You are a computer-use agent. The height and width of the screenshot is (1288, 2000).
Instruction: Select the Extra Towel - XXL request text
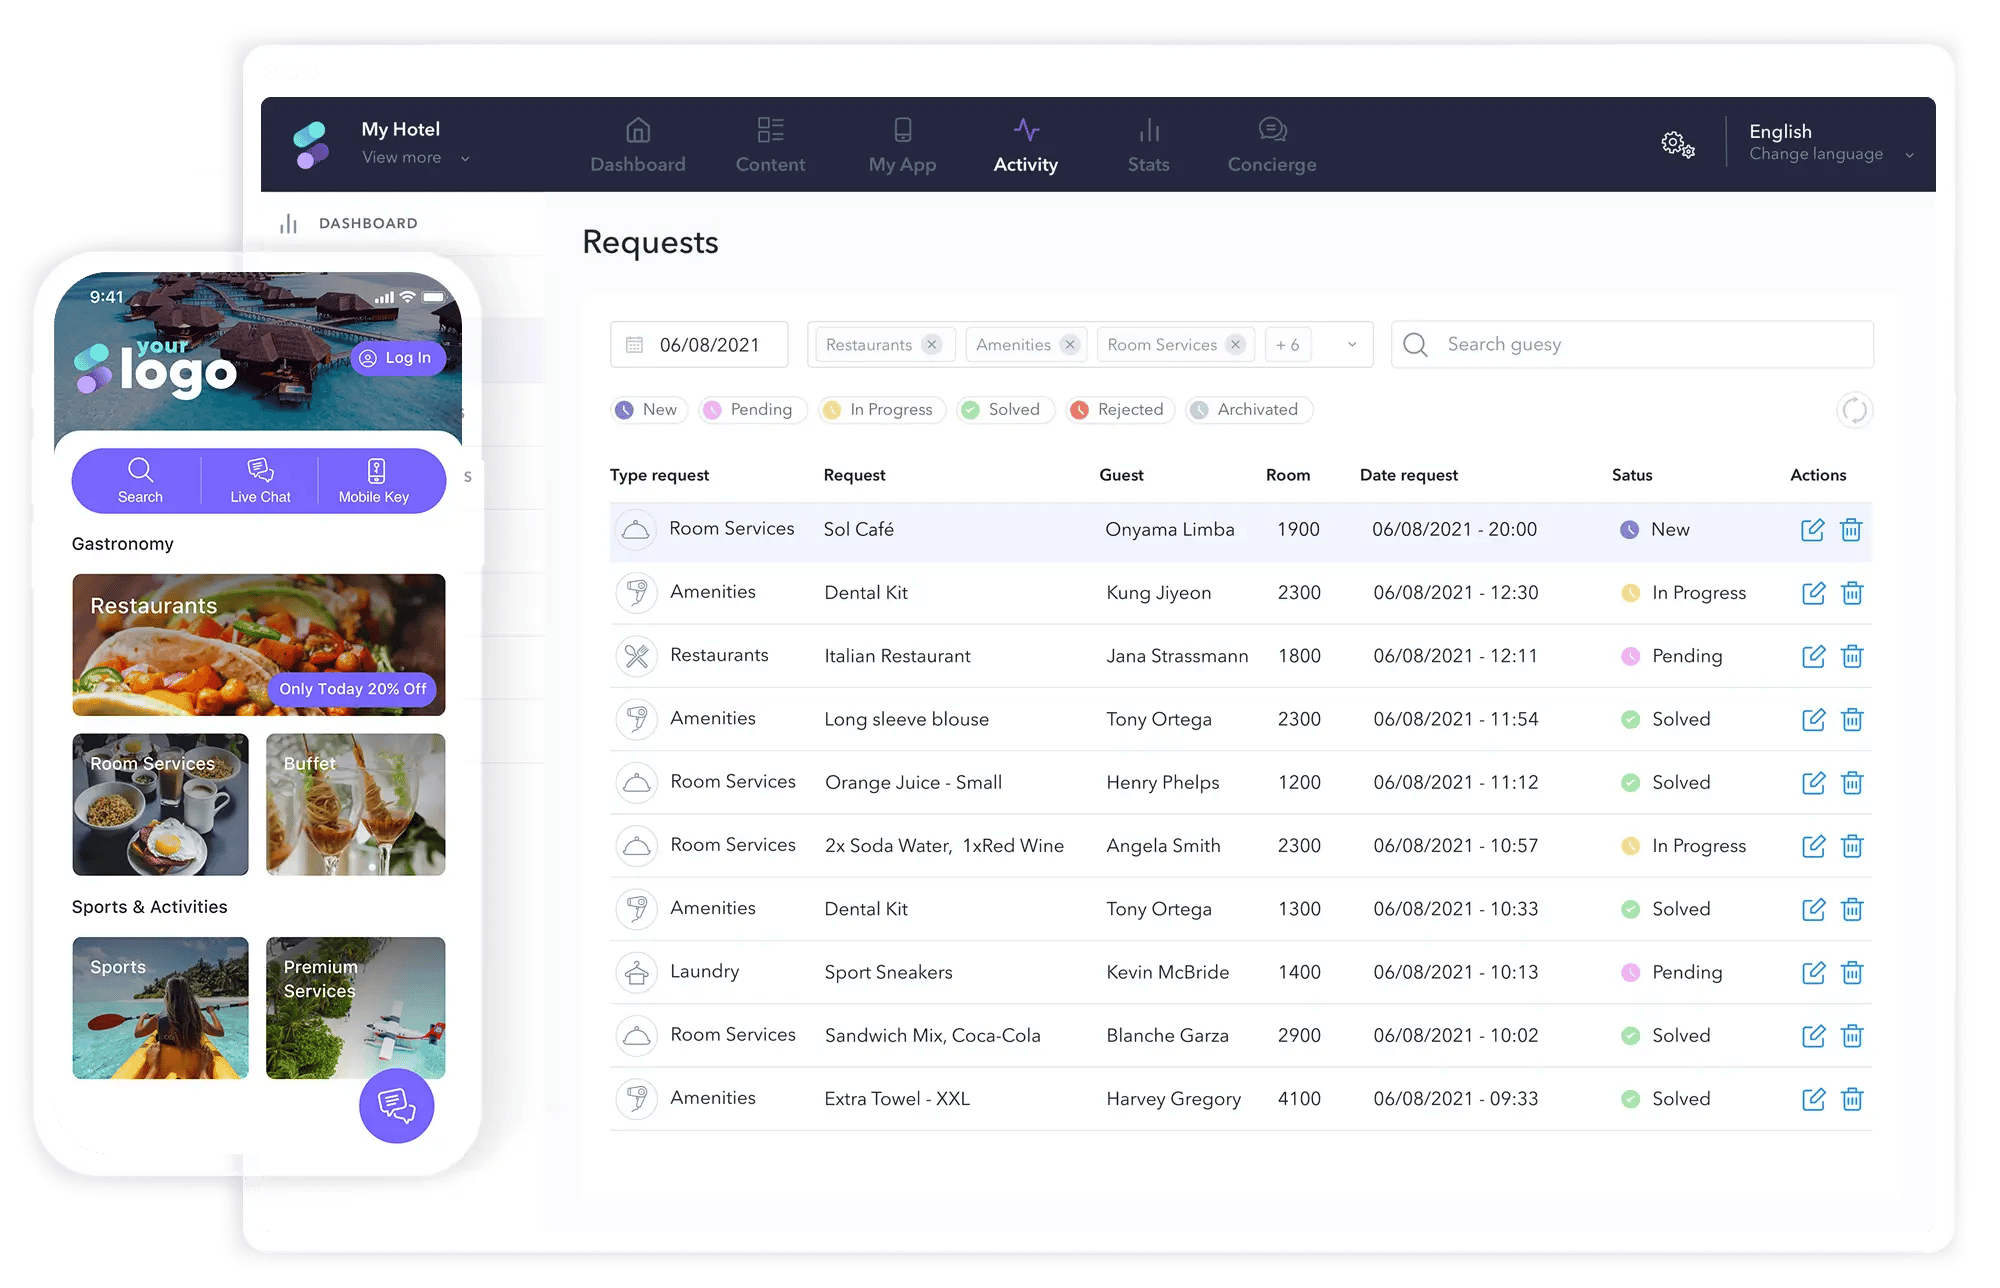pyautogui.click(x=897, y=1099)
